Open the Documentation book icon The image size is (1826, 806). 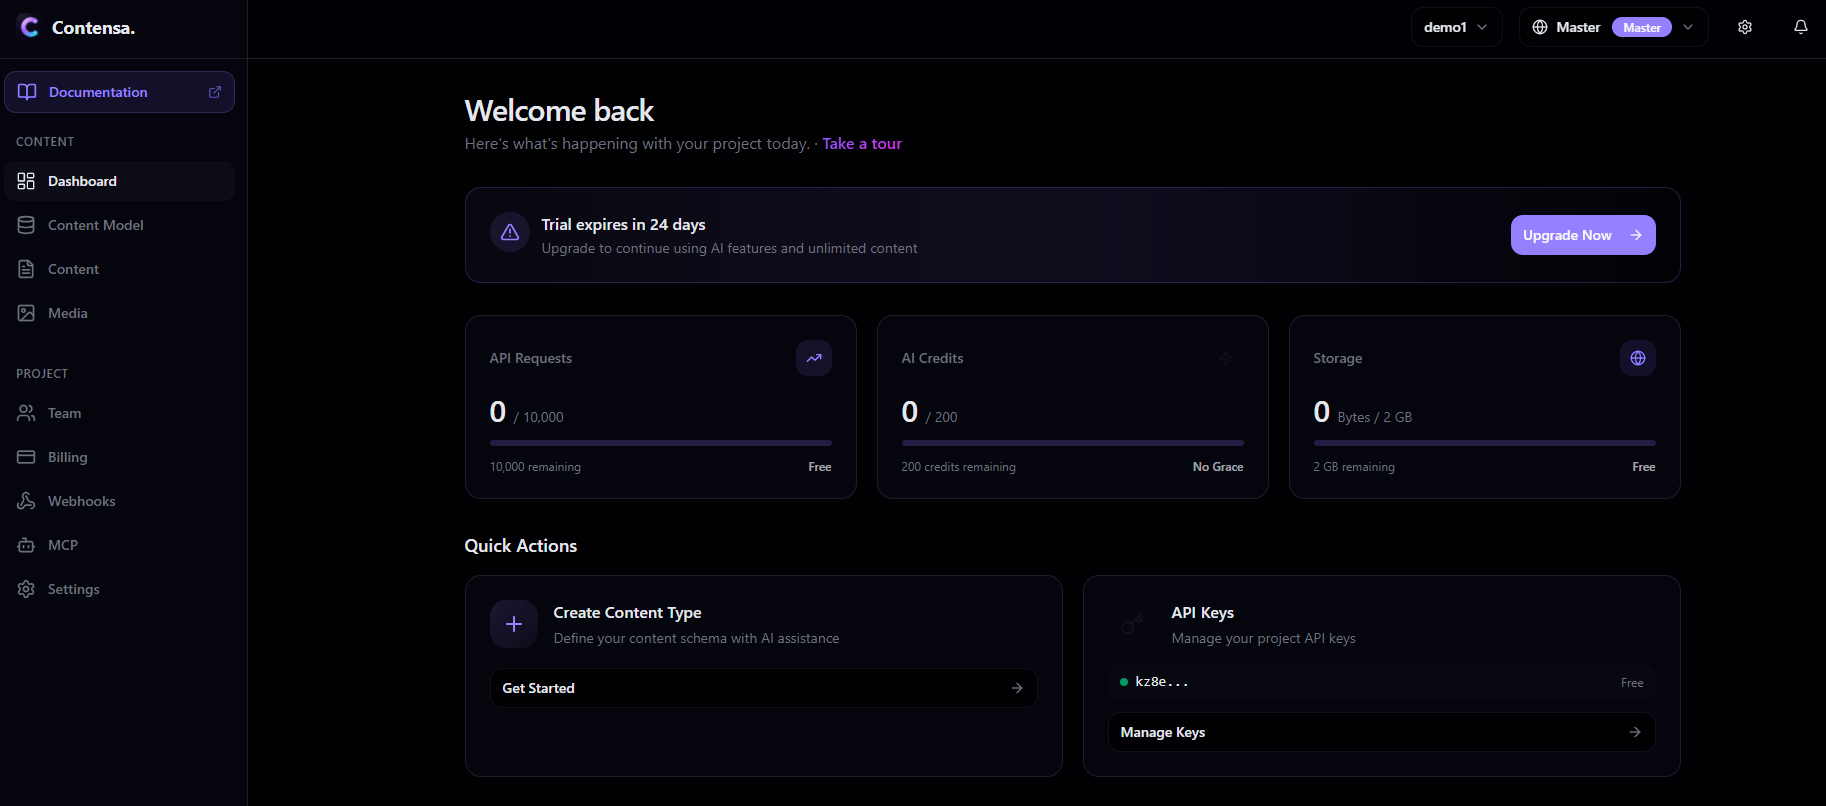[x=27, y=92]
